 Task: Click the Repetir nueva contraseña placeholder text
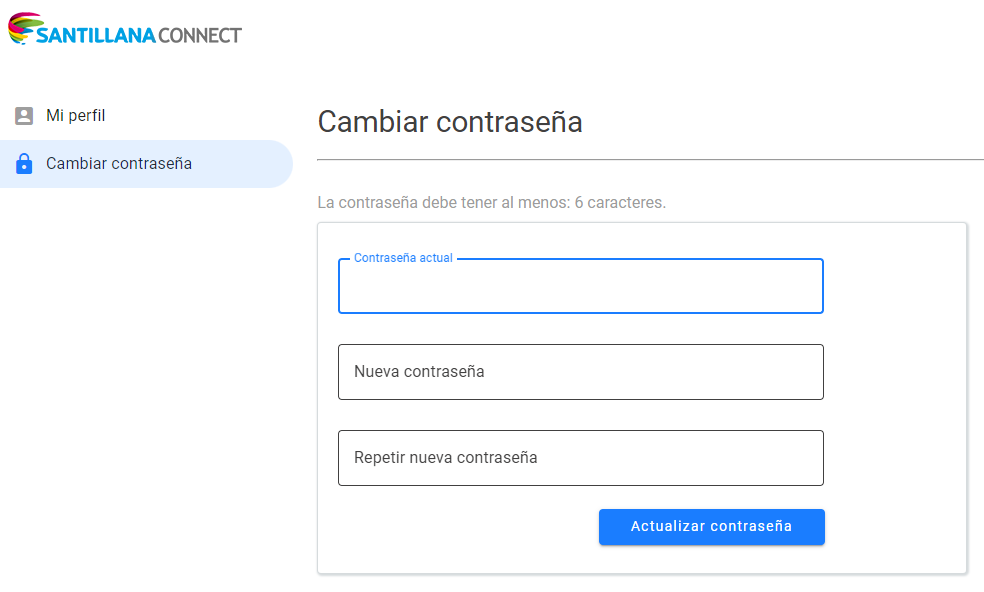point(445,458)
